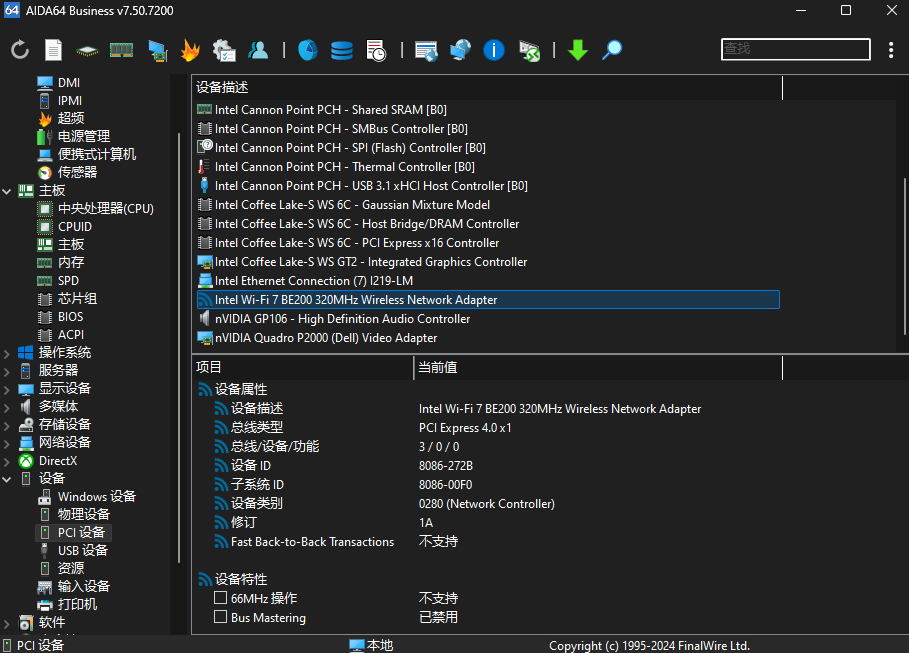Select Intel Ethernet Connection (7) I219-LM row
The image size is (909, 653).
(488, 281)
